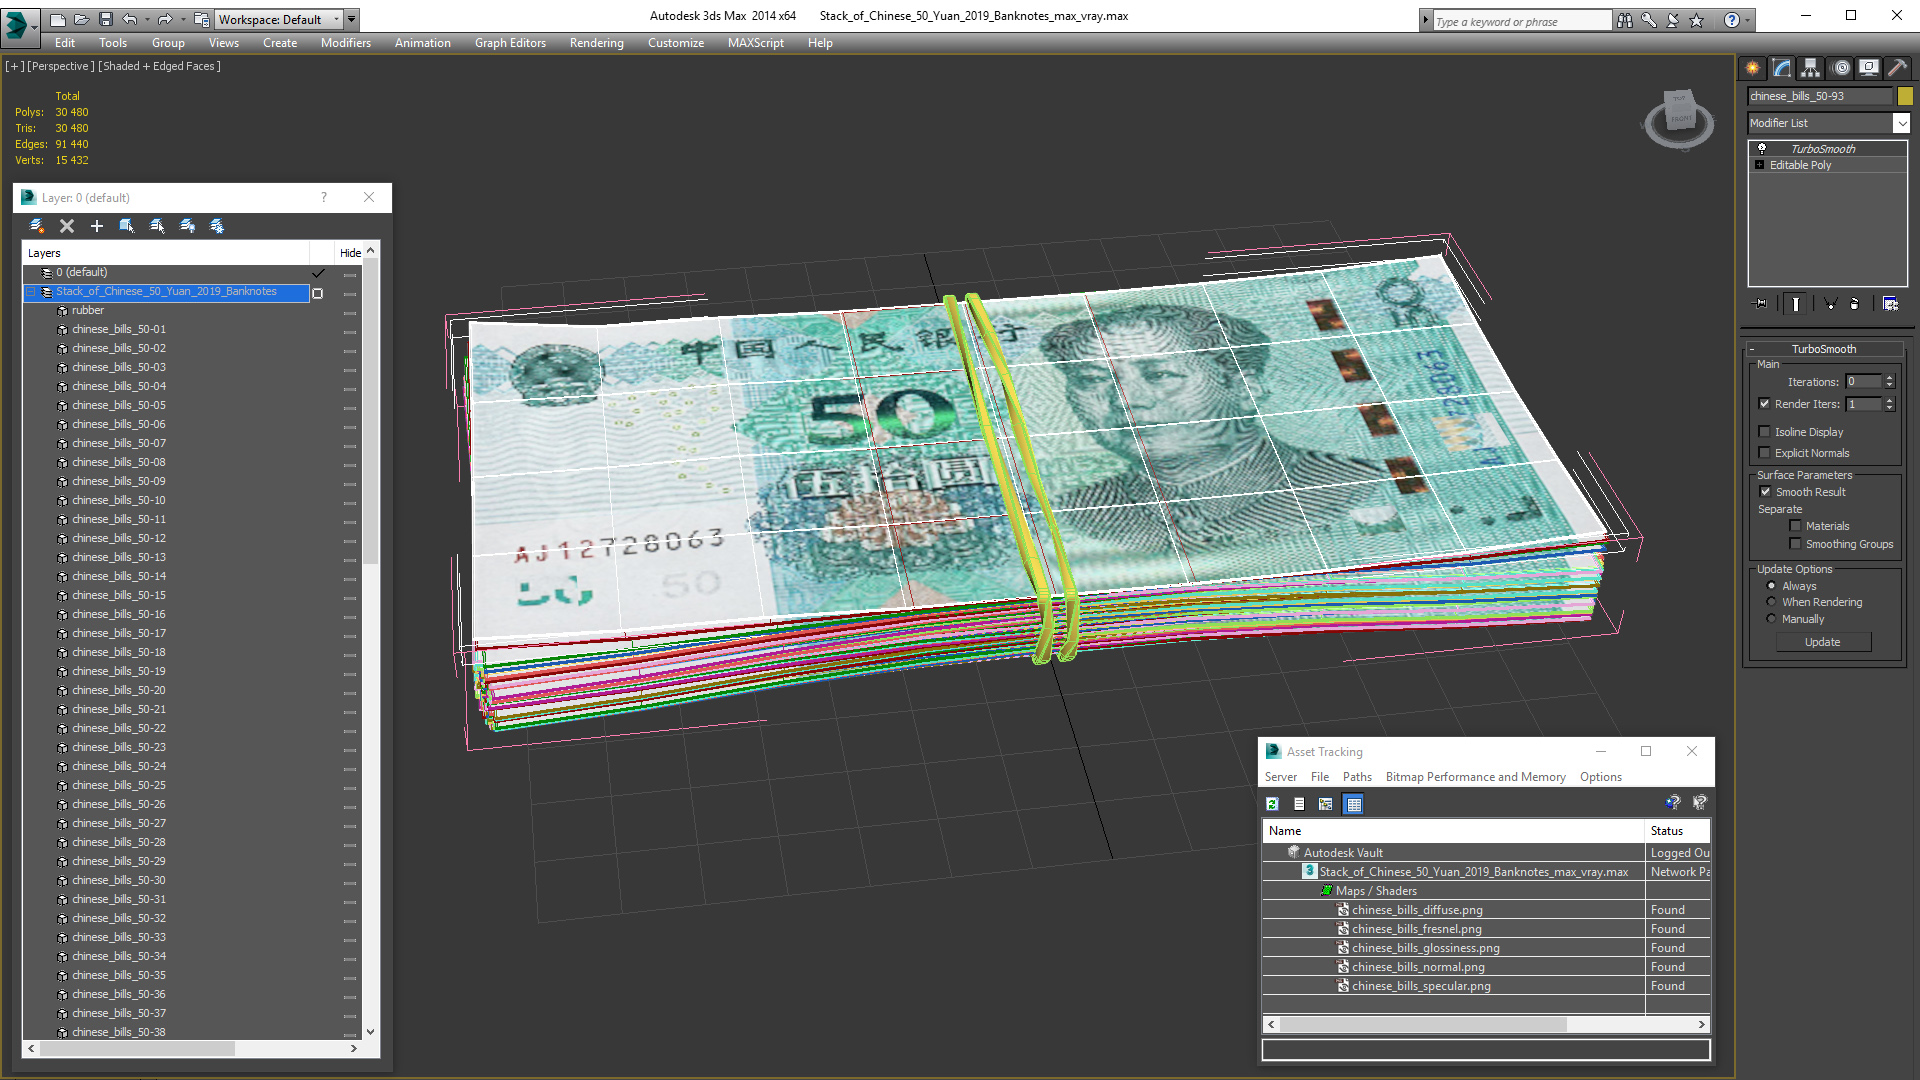Enable Explicit Normals checkbox
The width and height of the screenshot is (1920, 1080).
[x=1765, y=453]
